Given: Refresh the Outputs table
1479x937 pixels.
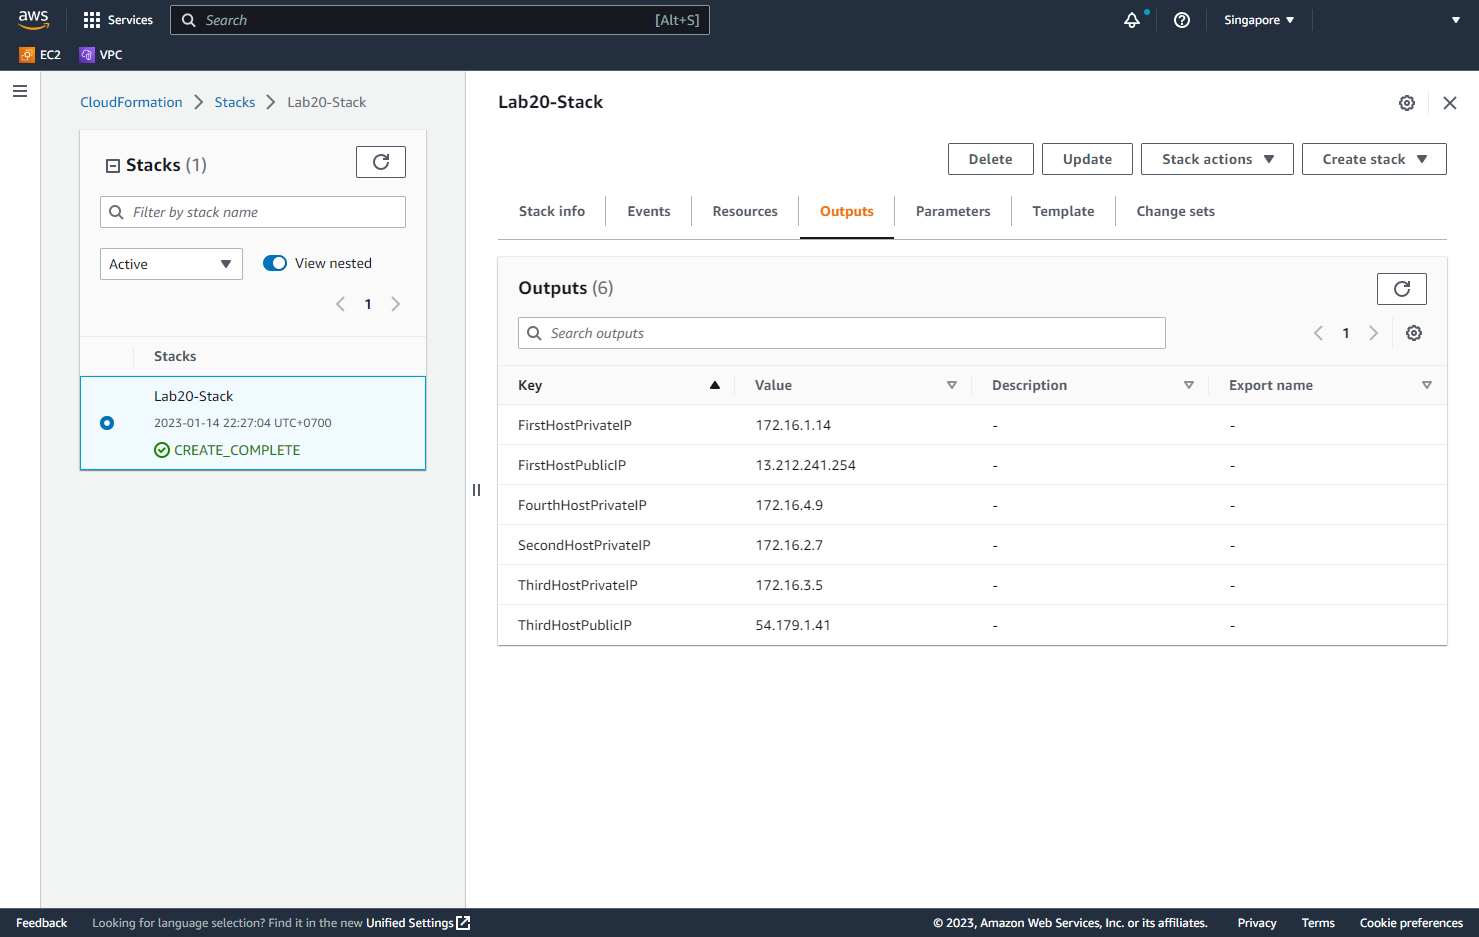Looking at the screenshot, I should [1402, 289].
